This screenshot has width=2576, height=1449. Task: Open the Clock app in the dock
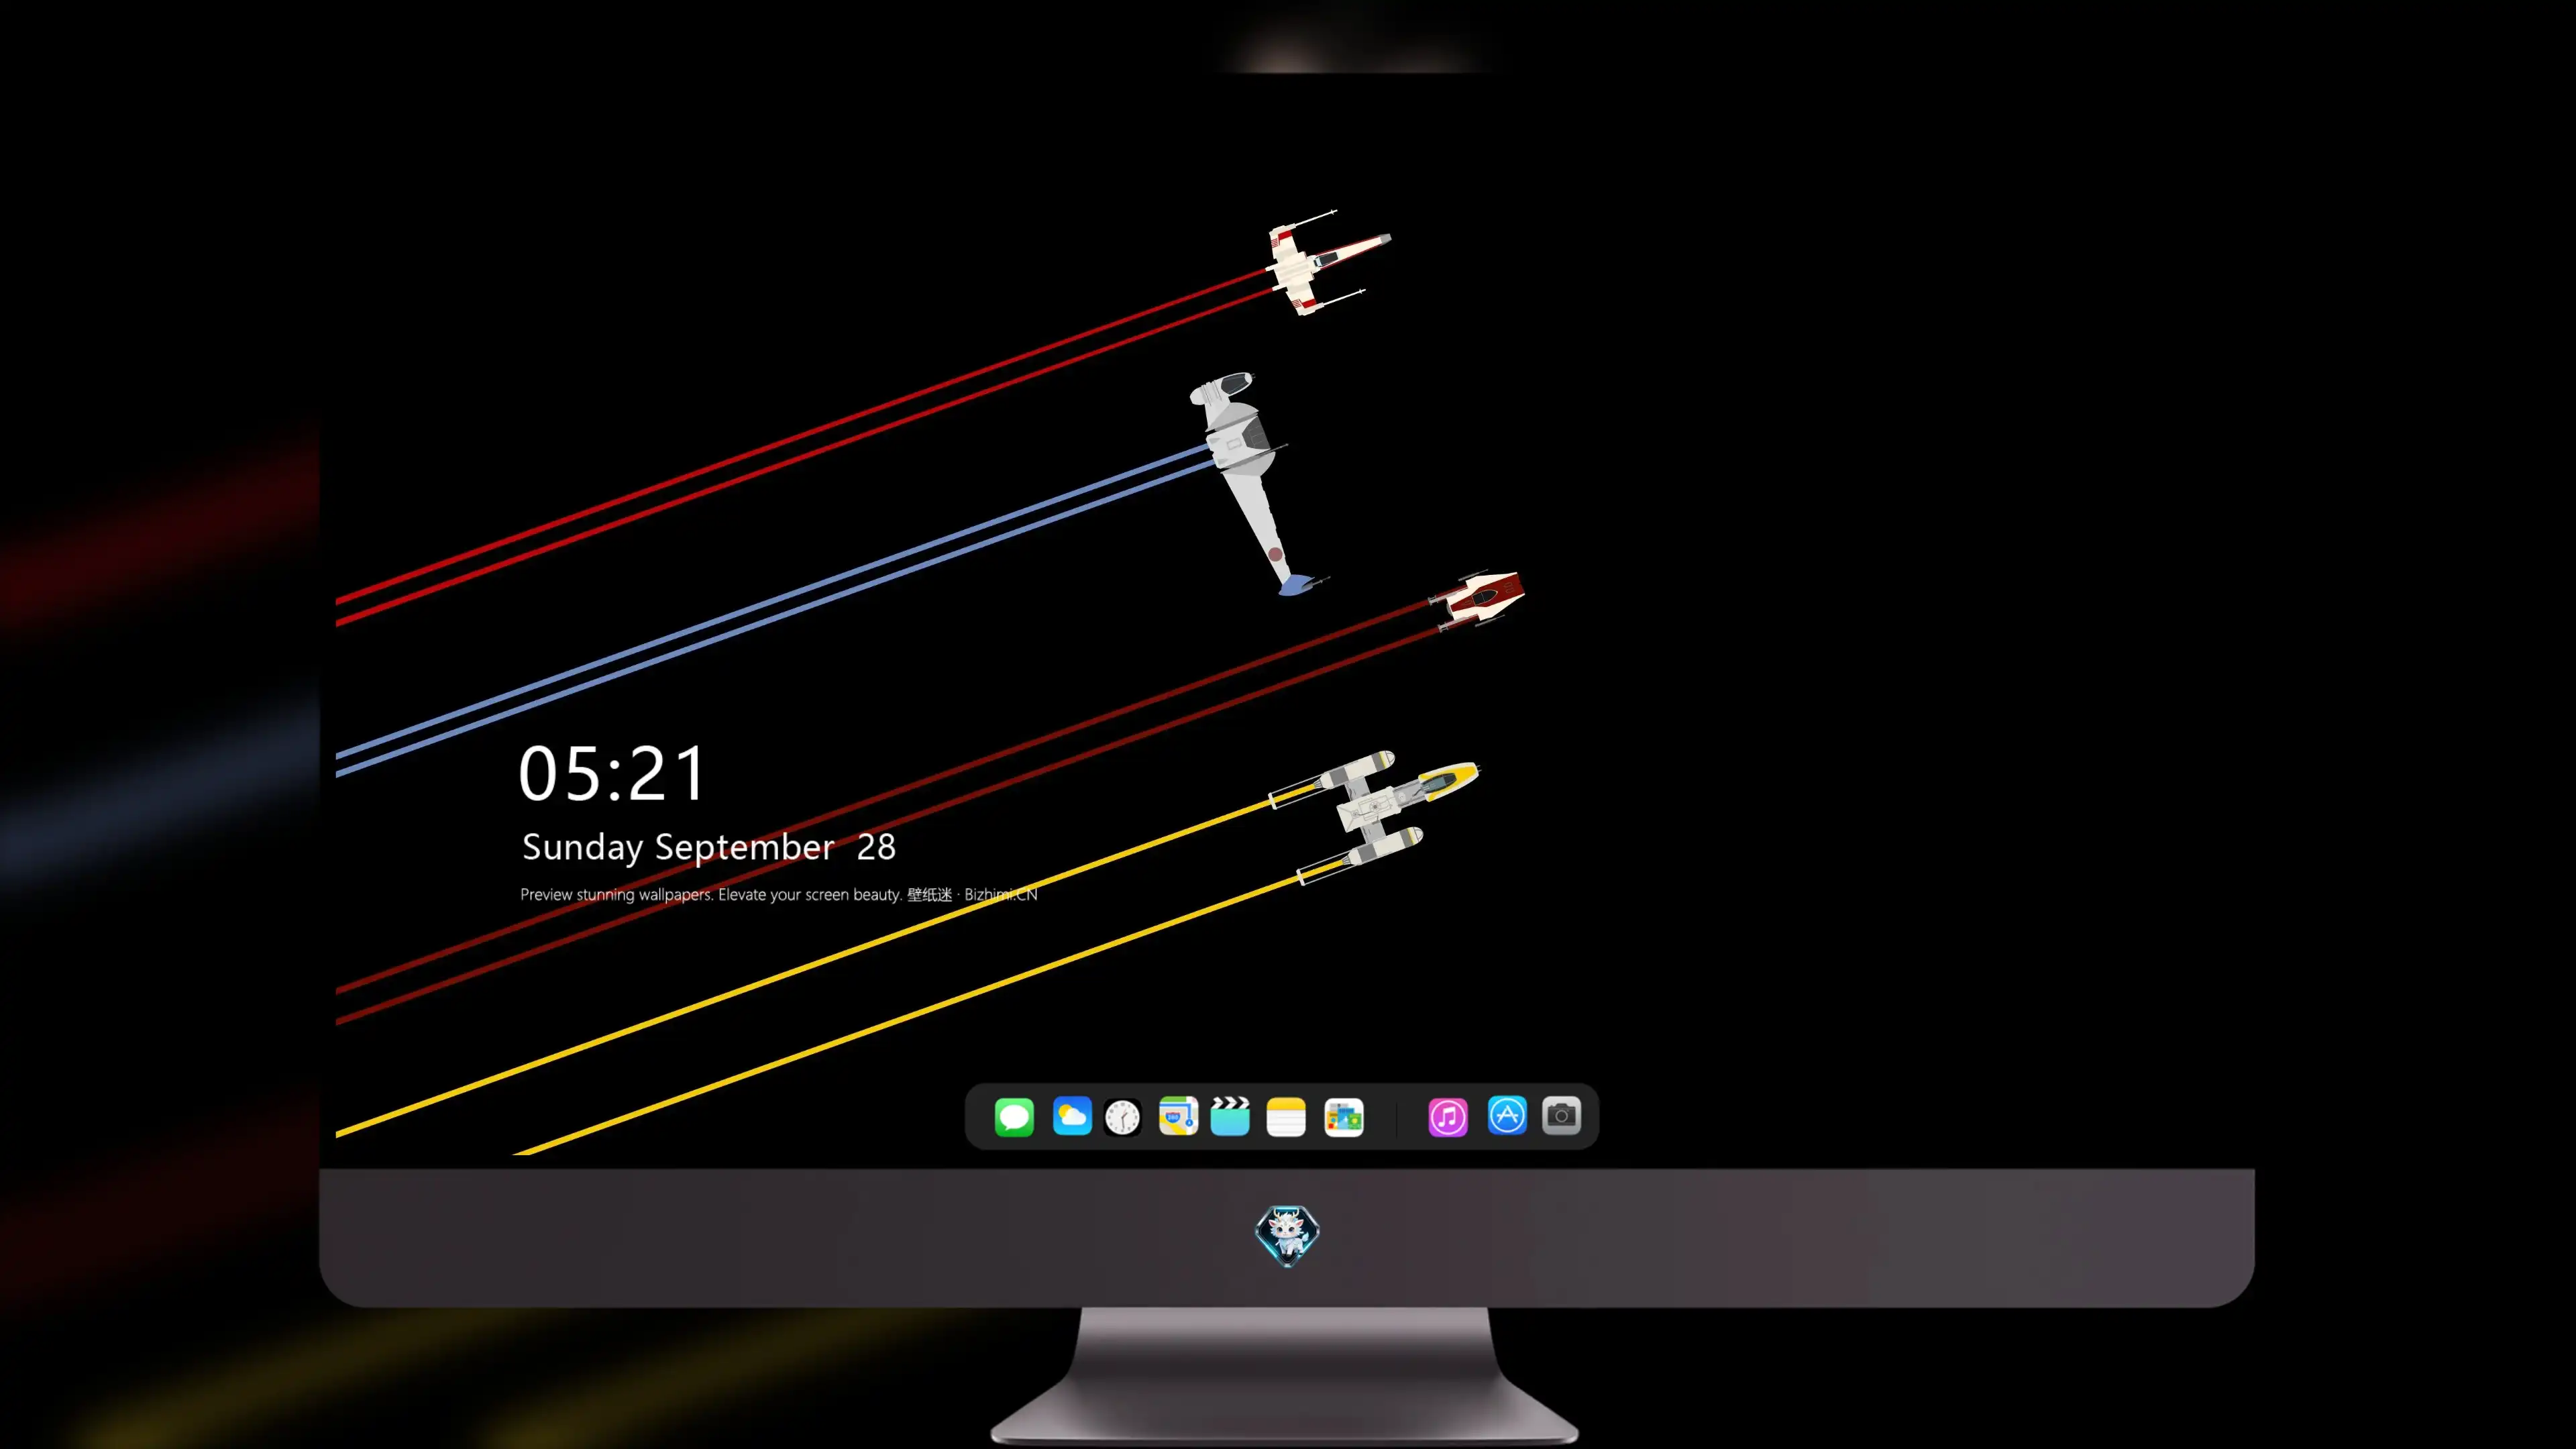tap(1122, 1117)
